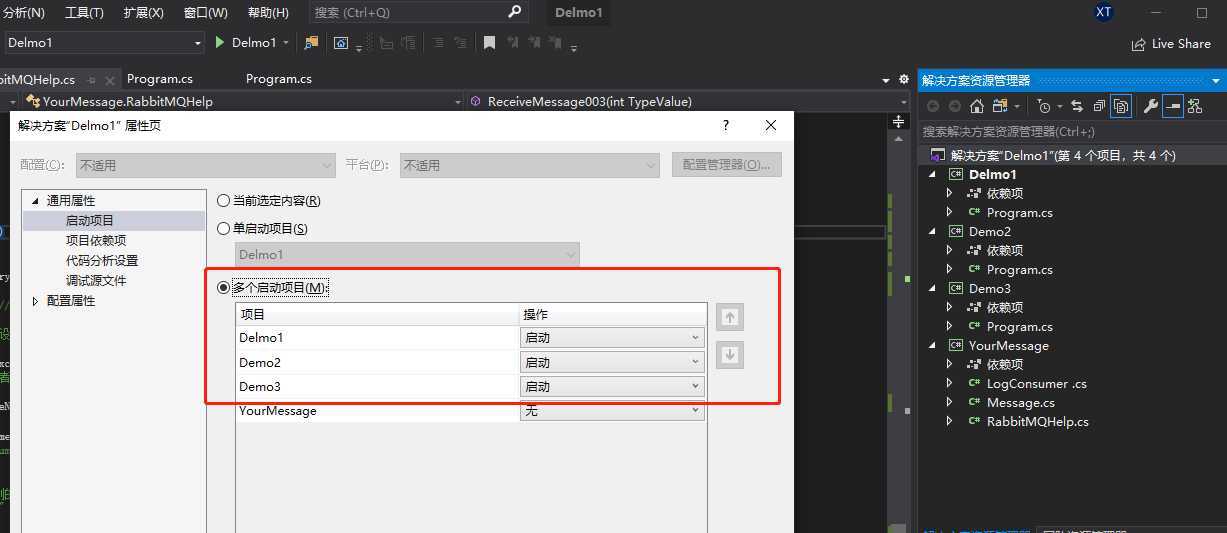Select 当前选定内容 radio button

(x=223, y=200)
